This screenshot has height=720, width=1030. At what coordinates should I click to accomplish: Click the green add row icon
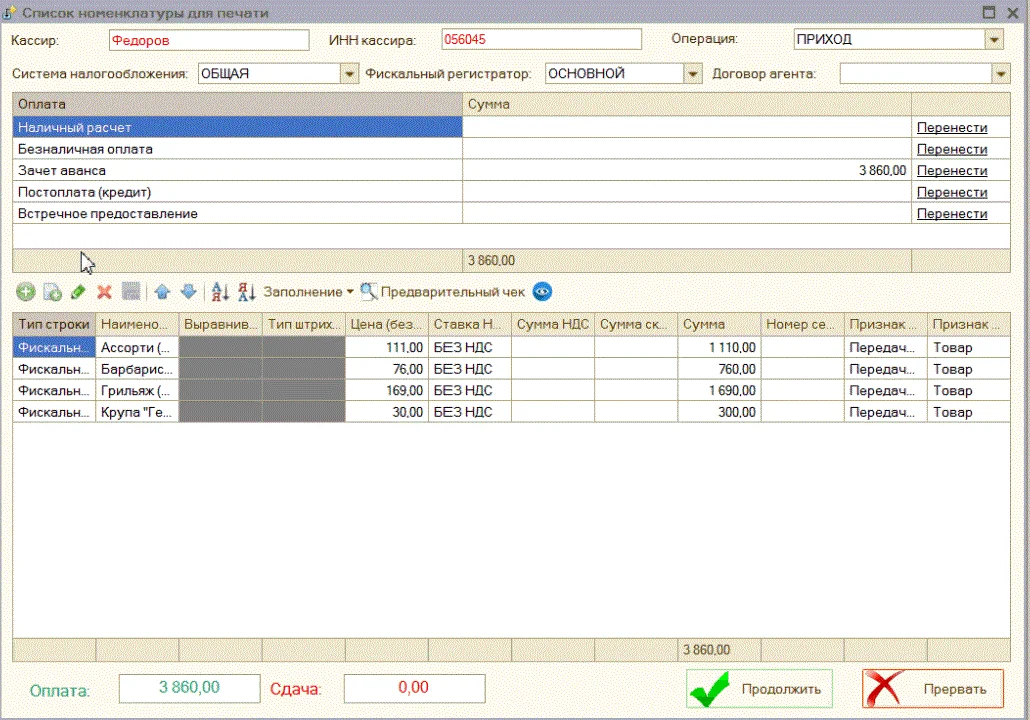coord(26,292)
